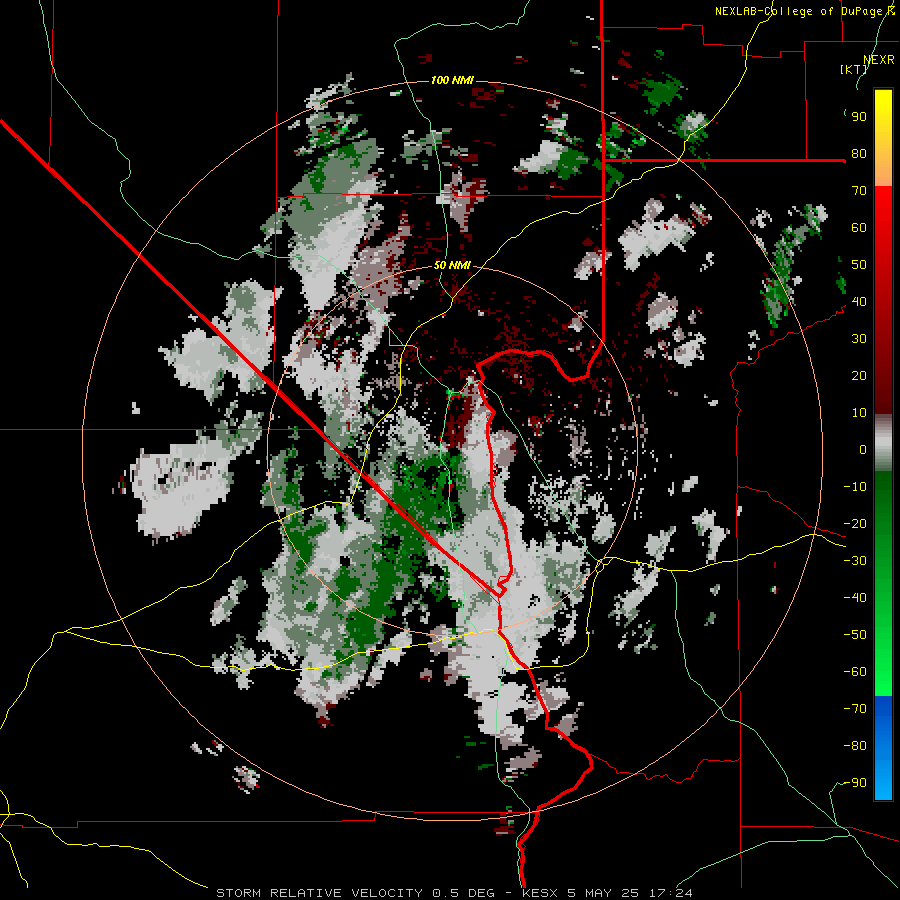Click the 5 MAY 25 date text
The width and height of the screenshot is (900, 900).
click(x=604, y=893)
